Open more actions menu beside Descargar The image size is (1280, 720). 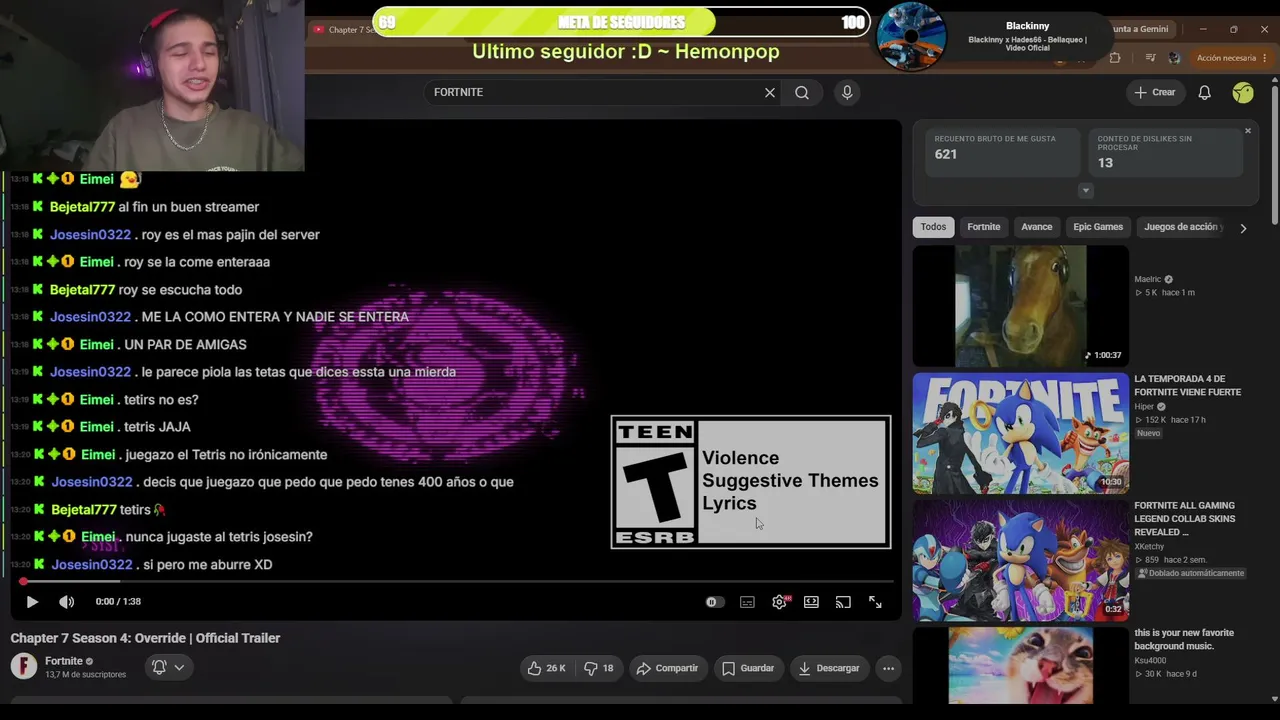[888, 668]
